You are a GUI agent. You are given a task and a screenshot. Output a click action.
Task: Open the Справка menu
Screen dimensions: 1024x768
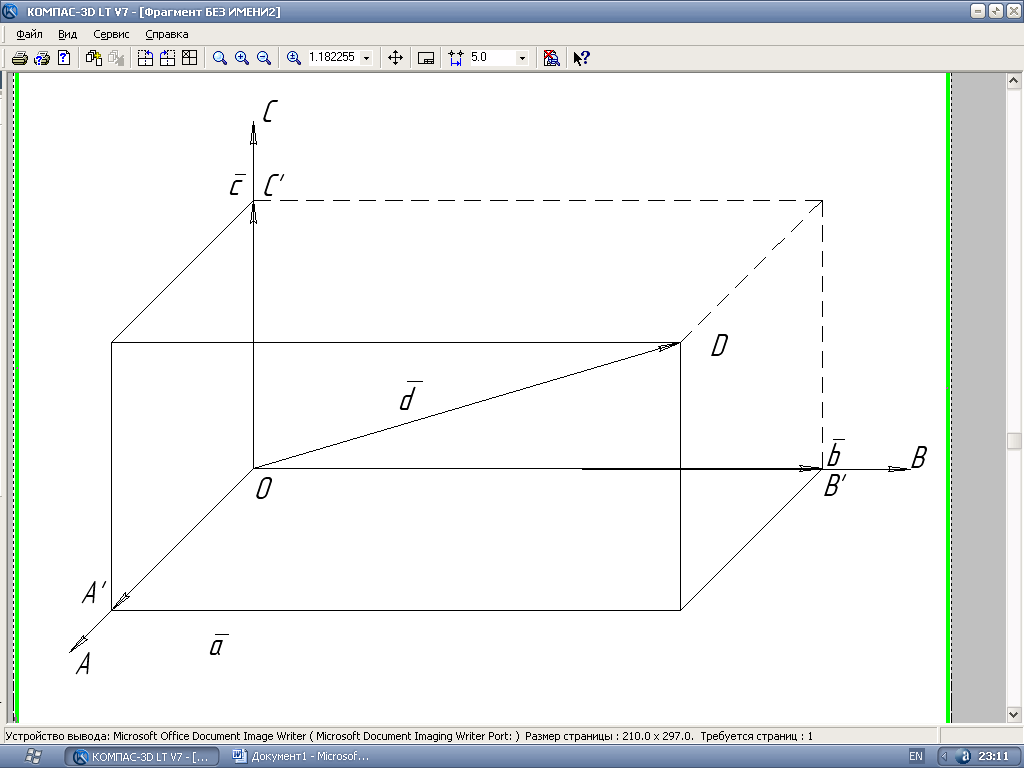pyautogui.click(x=167, y=34)
